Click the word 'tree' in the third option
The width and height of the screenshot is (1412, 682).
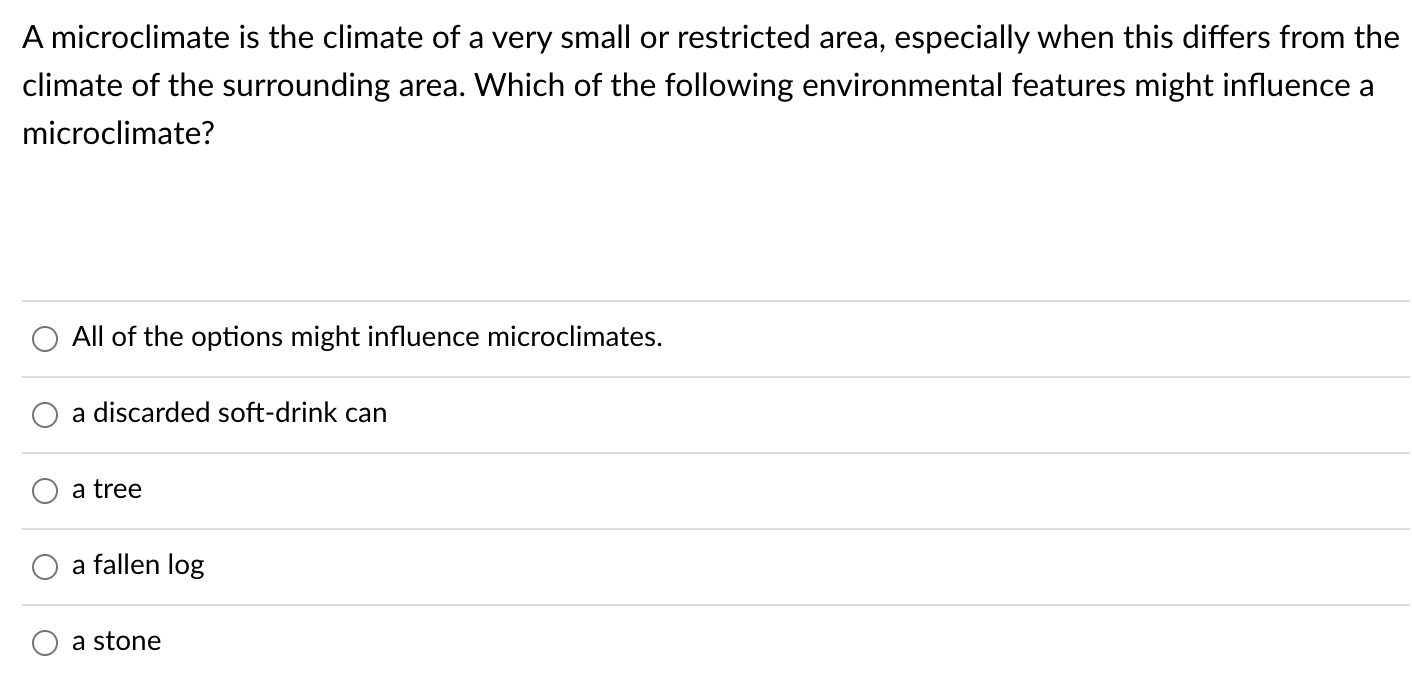pyautogui.click(x=118, y=489)
